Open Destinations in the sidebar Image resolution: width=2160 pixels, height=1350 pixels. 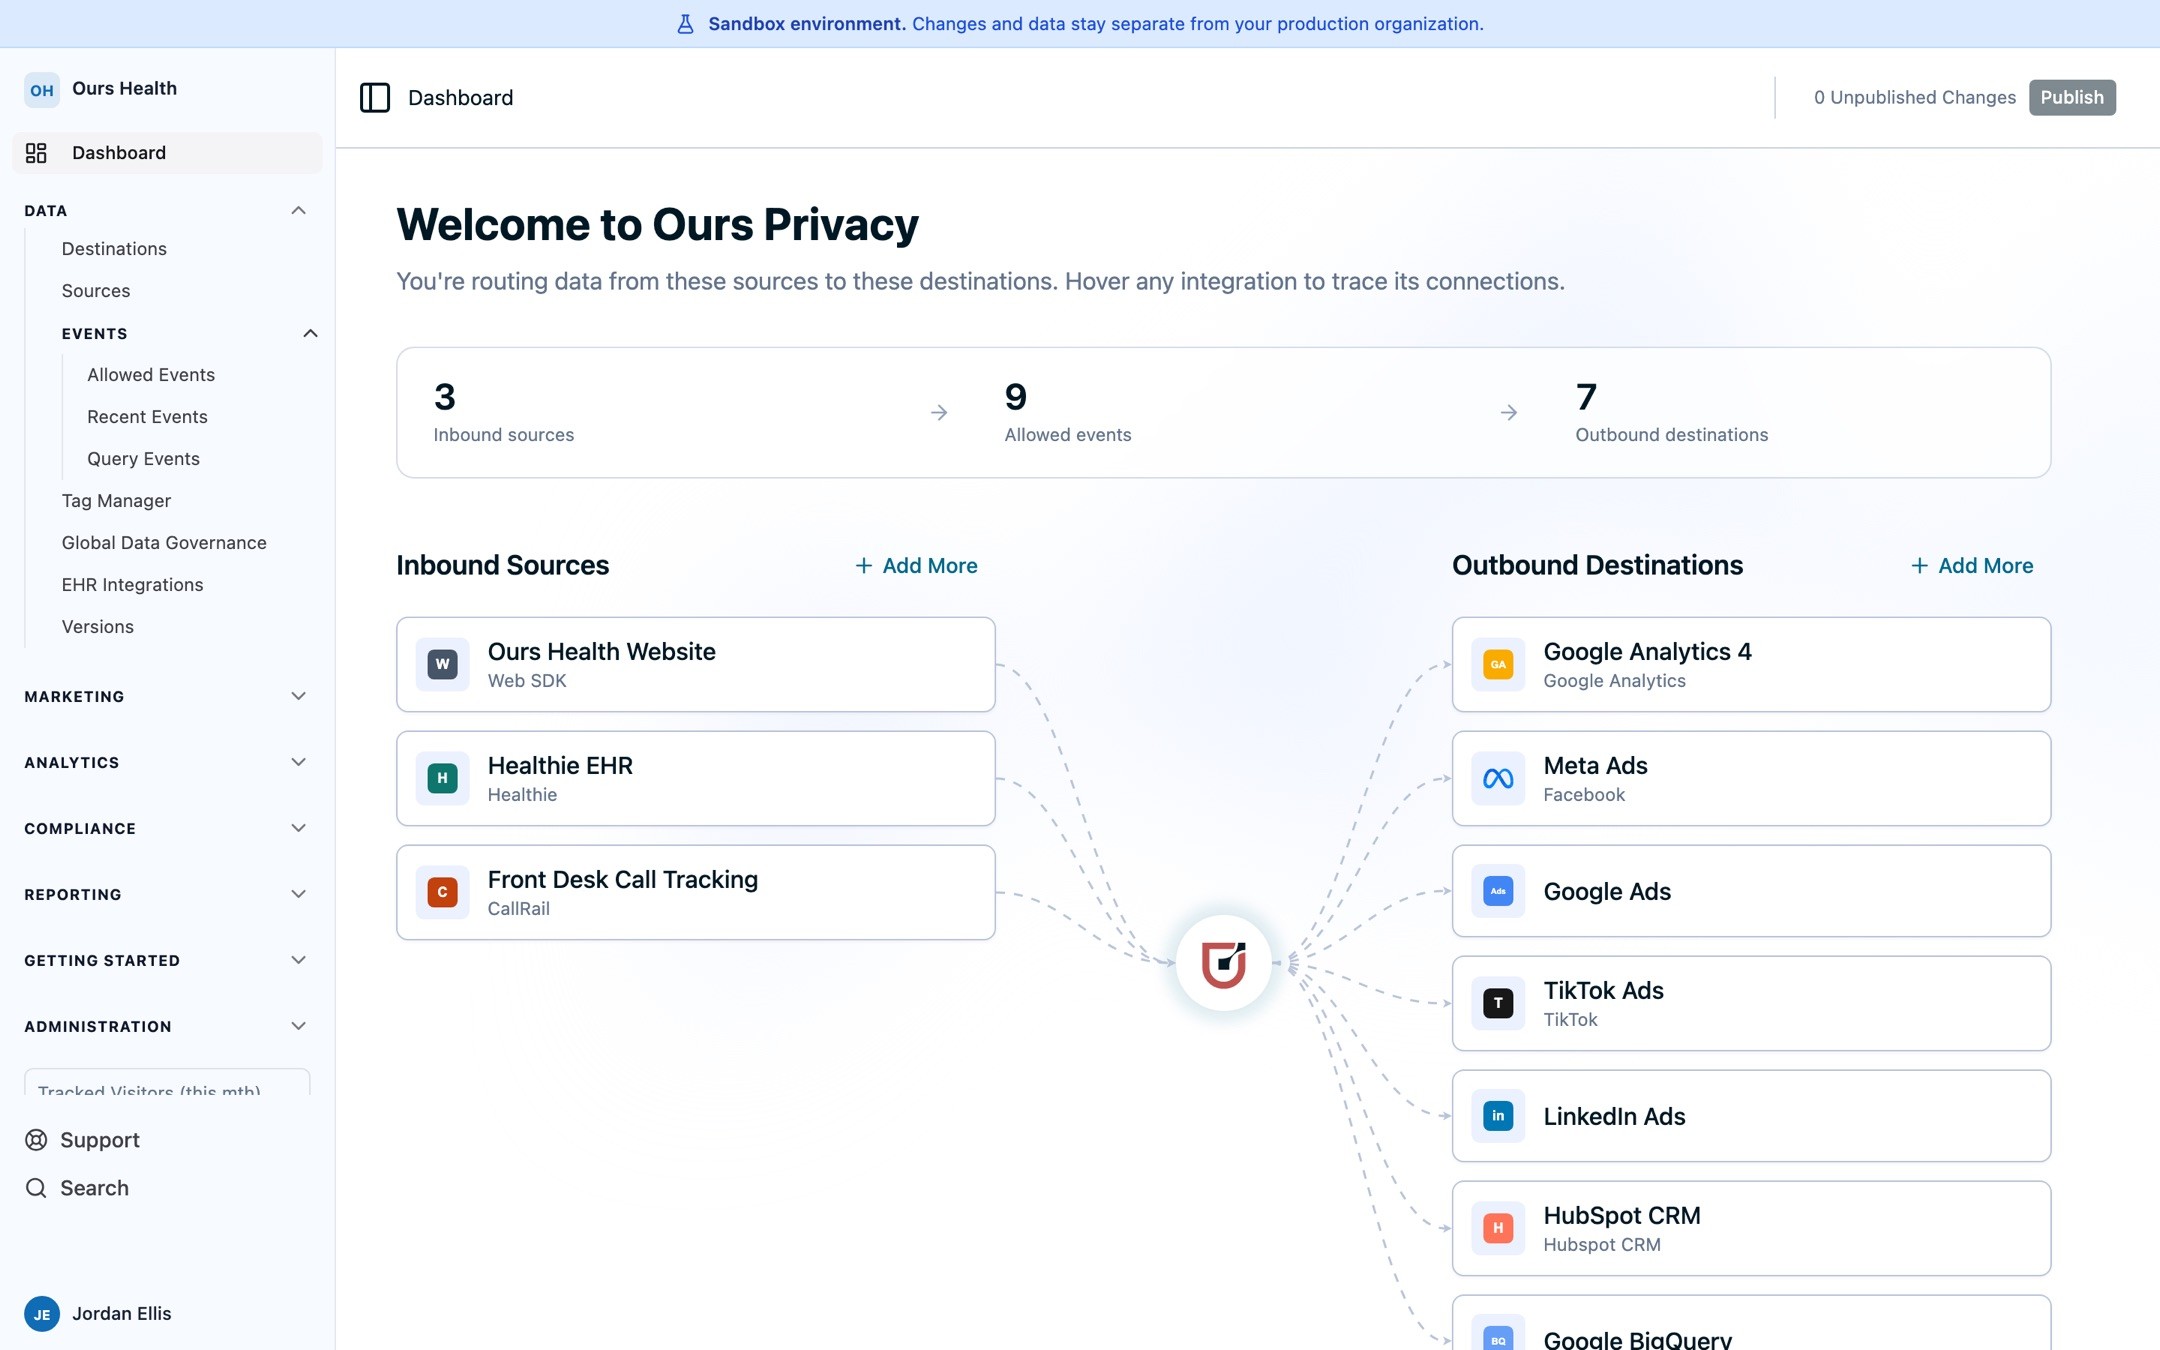tap(114, 249)
